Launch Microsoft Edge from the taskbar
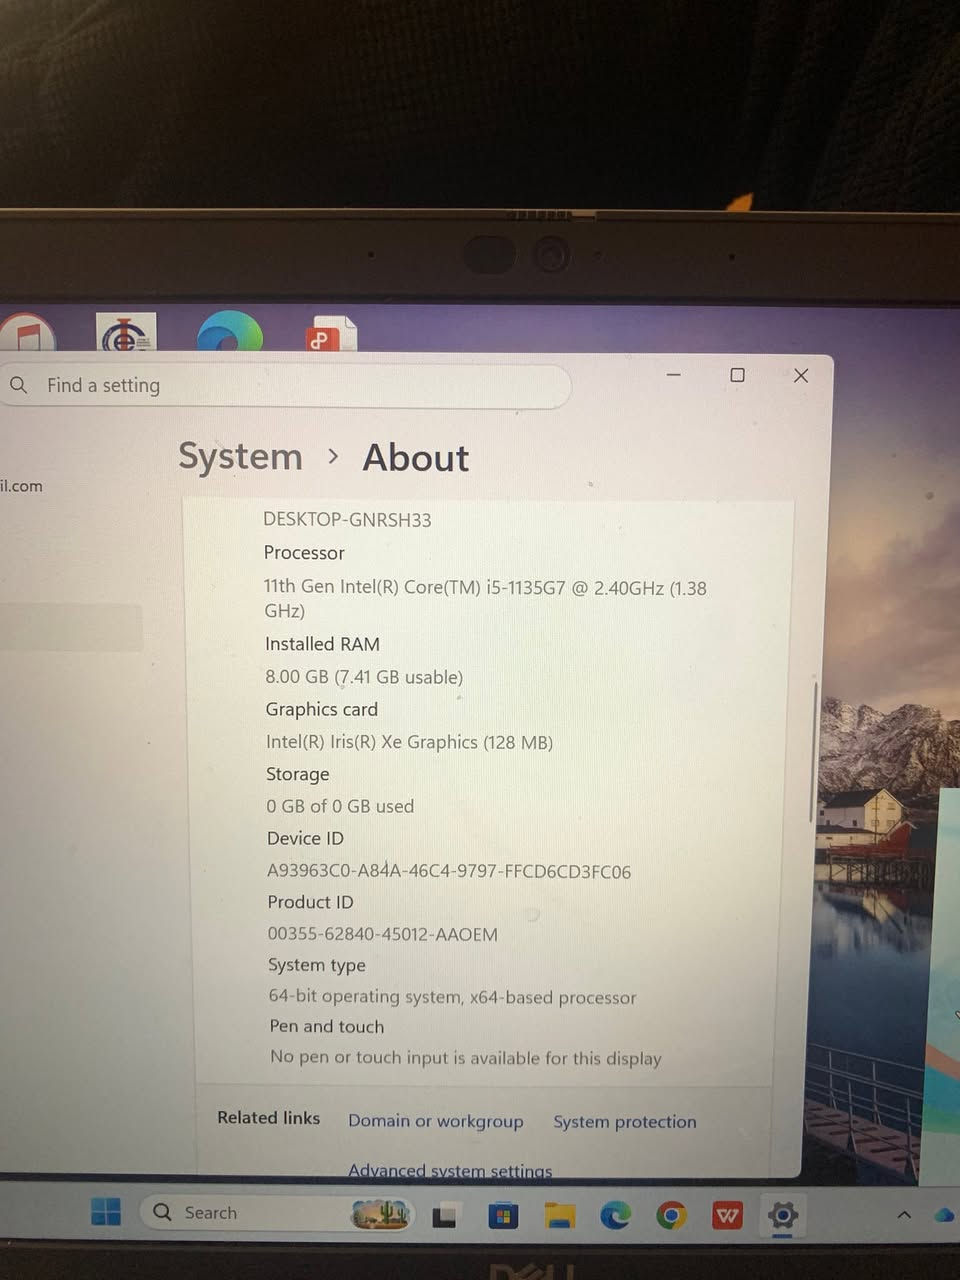 (x=615, y=1215)
